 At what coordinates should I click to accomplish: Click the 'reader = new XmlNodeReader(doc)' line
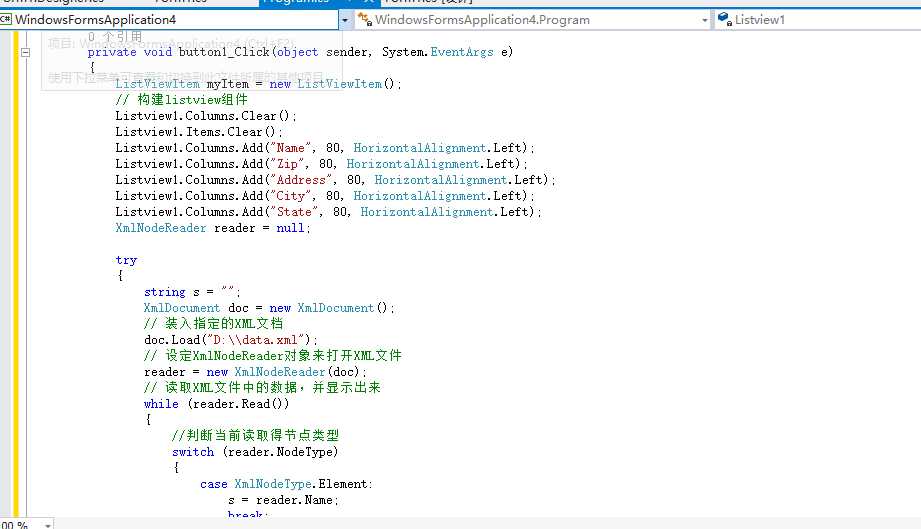255,372
